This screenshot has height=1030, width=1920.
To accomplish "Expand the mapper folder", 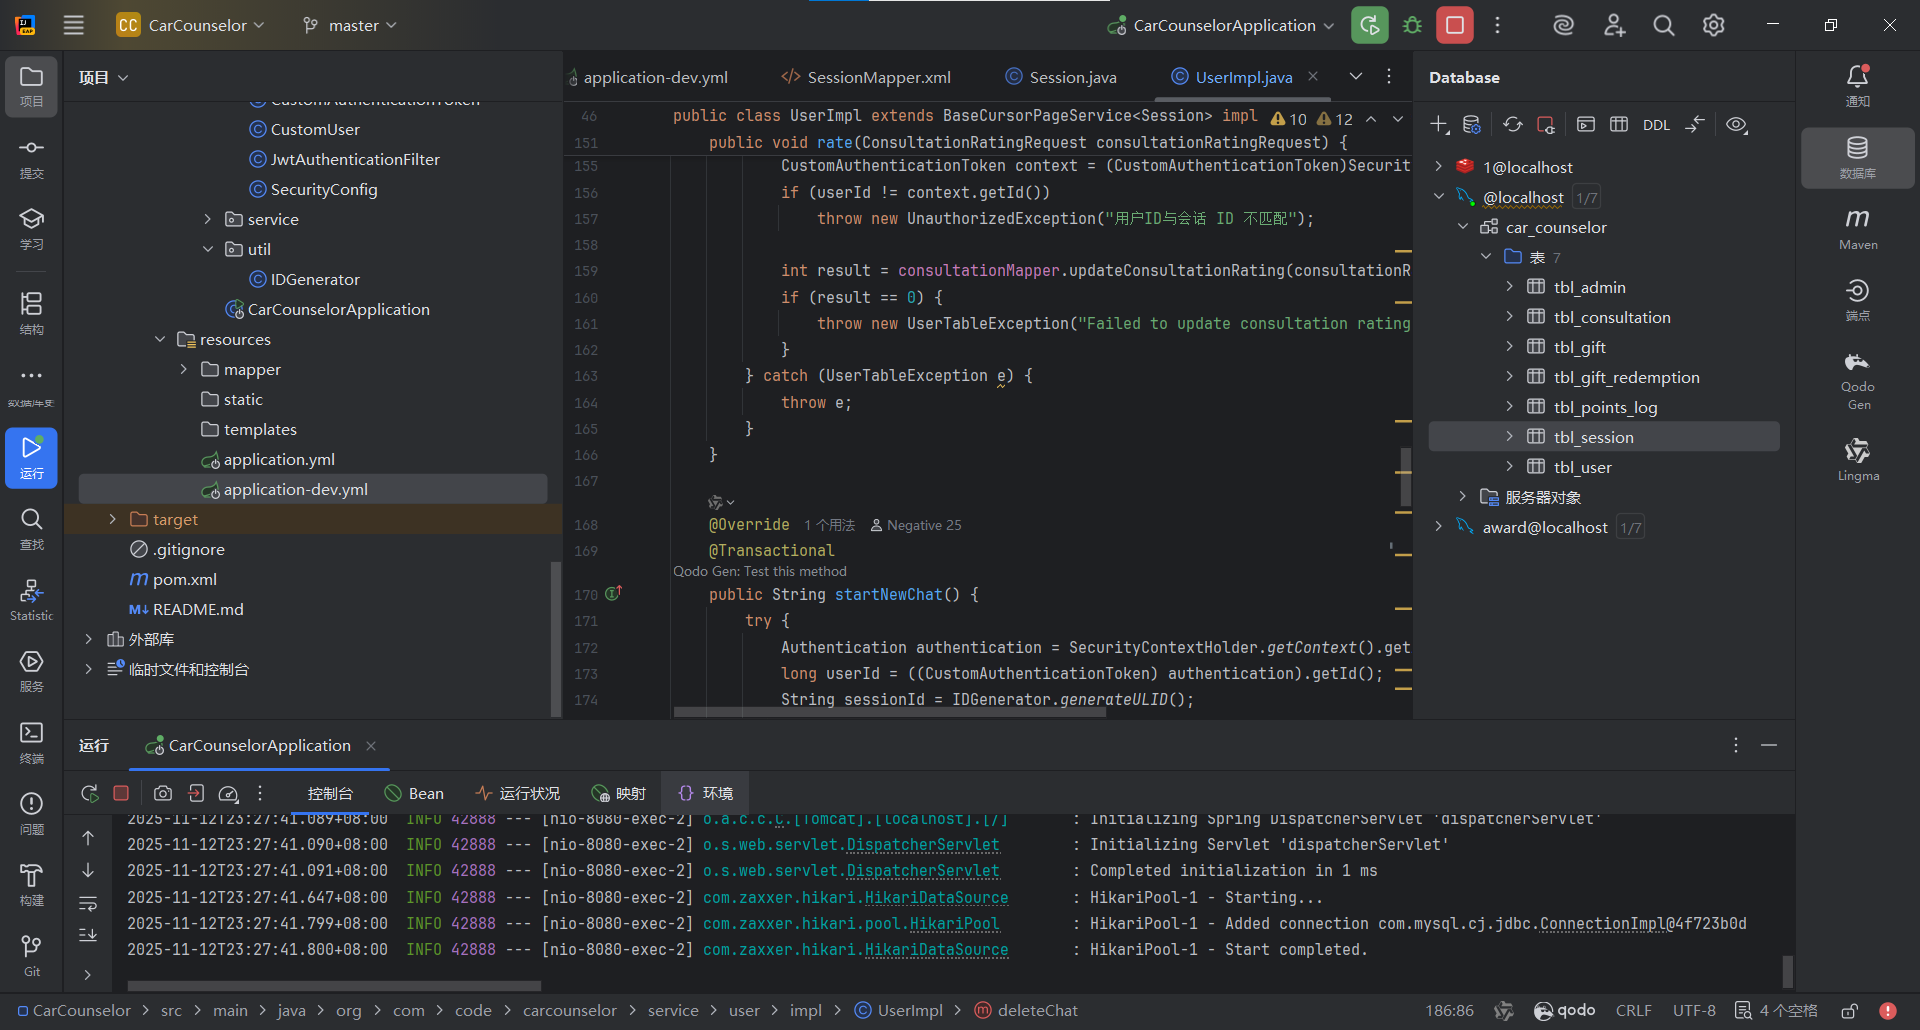I will tap(183, 369).
